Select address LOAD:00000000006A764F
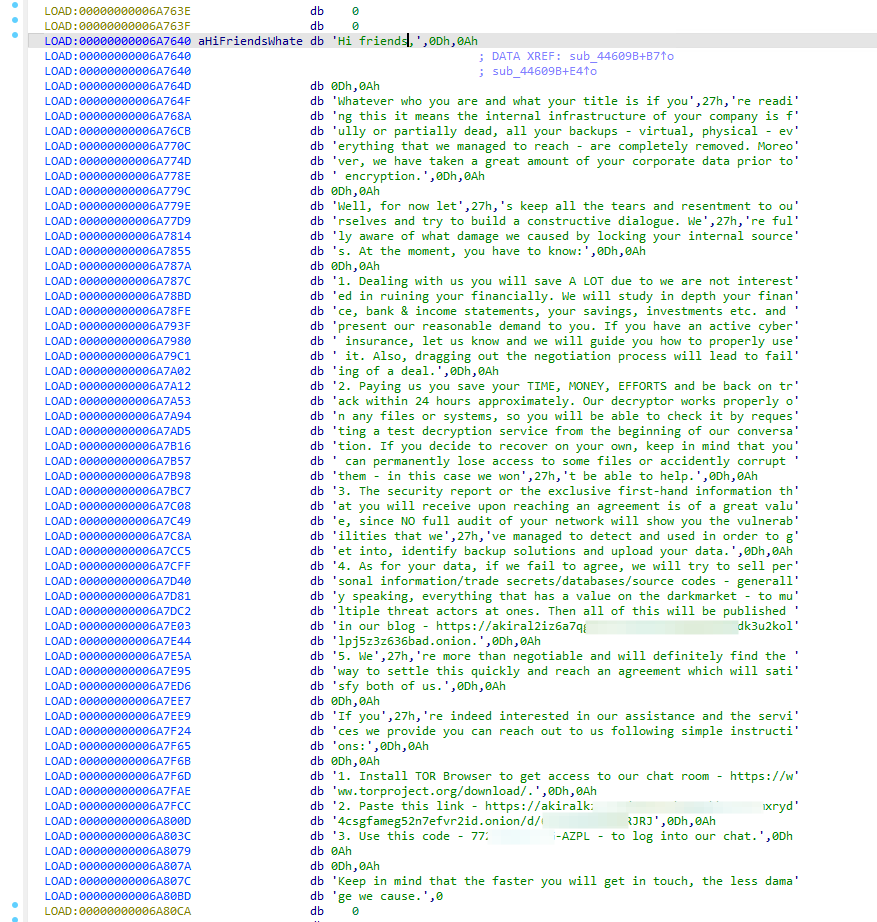Viewport: 877px width, 922px height. click(x=118, y=101)
